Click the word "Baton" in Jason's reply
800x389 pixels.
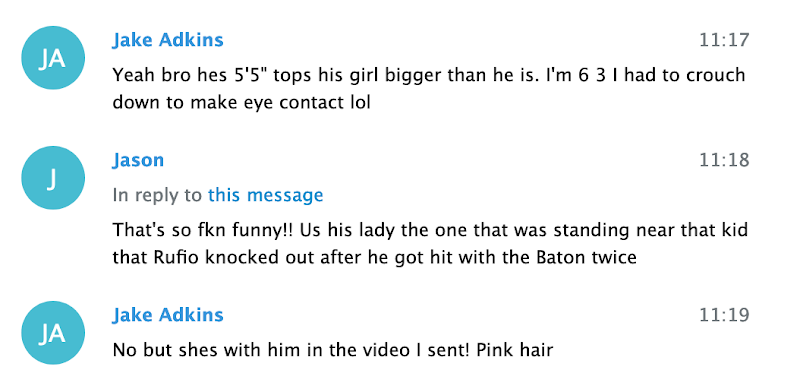(x=560, y=257)
